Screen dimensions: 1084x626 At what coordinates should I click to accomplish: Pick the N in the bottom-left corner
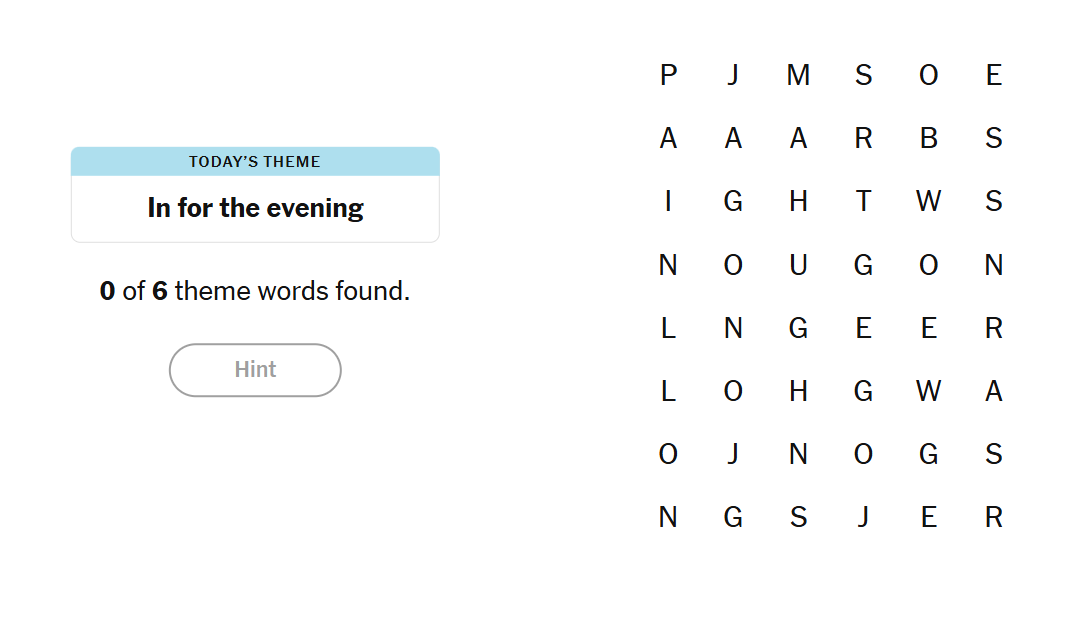click(x=668, y=517)
